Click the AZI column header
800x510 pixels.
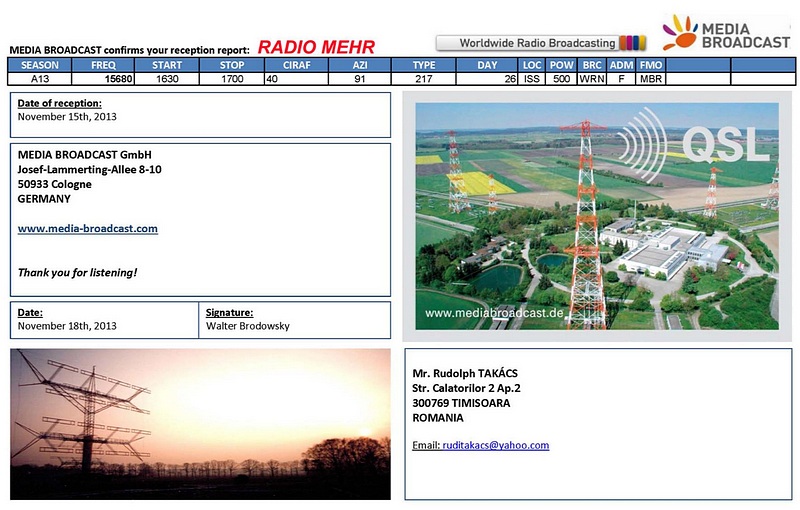point(359,65)
